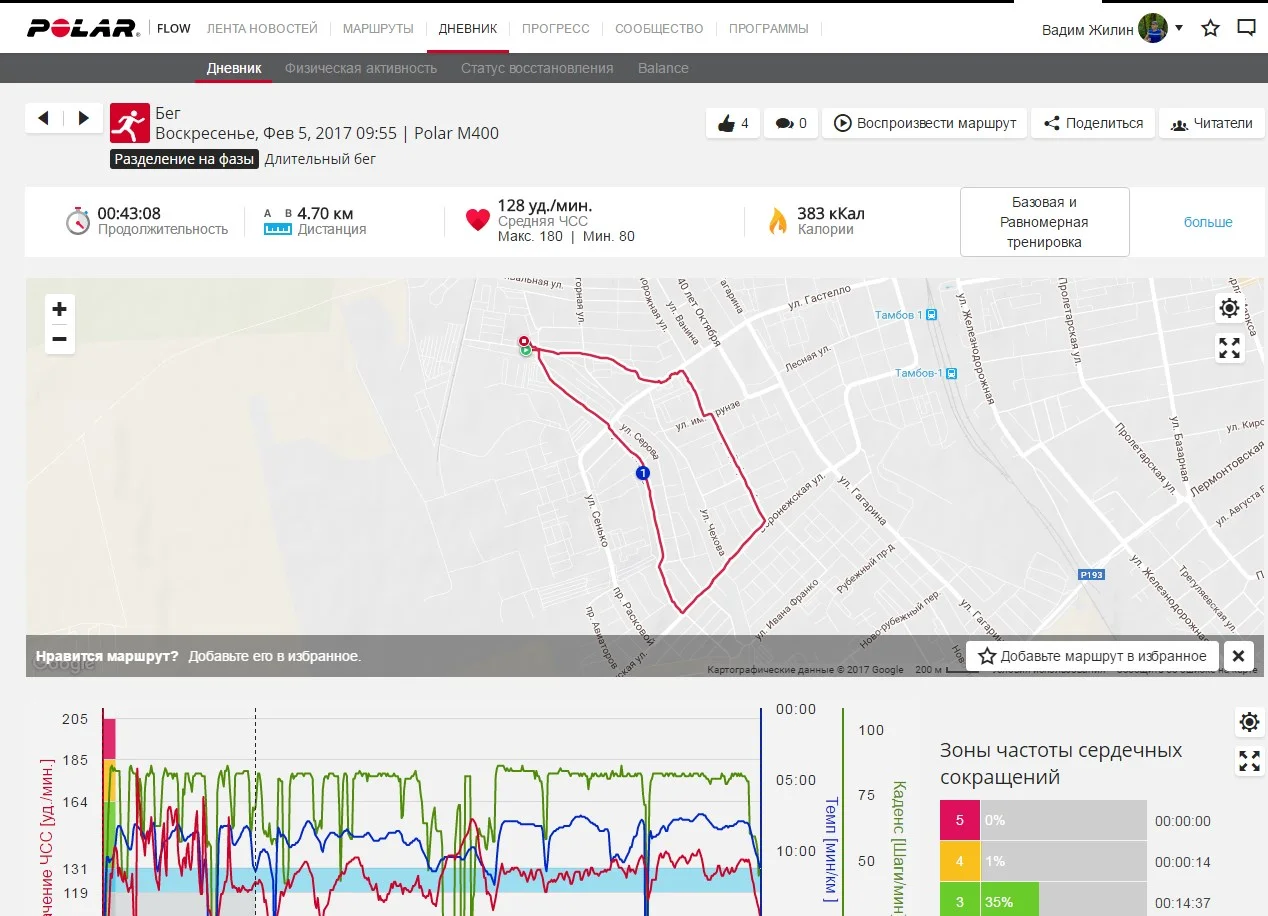Image resolution: width=1268 pixels, height=916 pixels.
Task: Click Воспроизвести маршрут button
Action: point(924,123)
